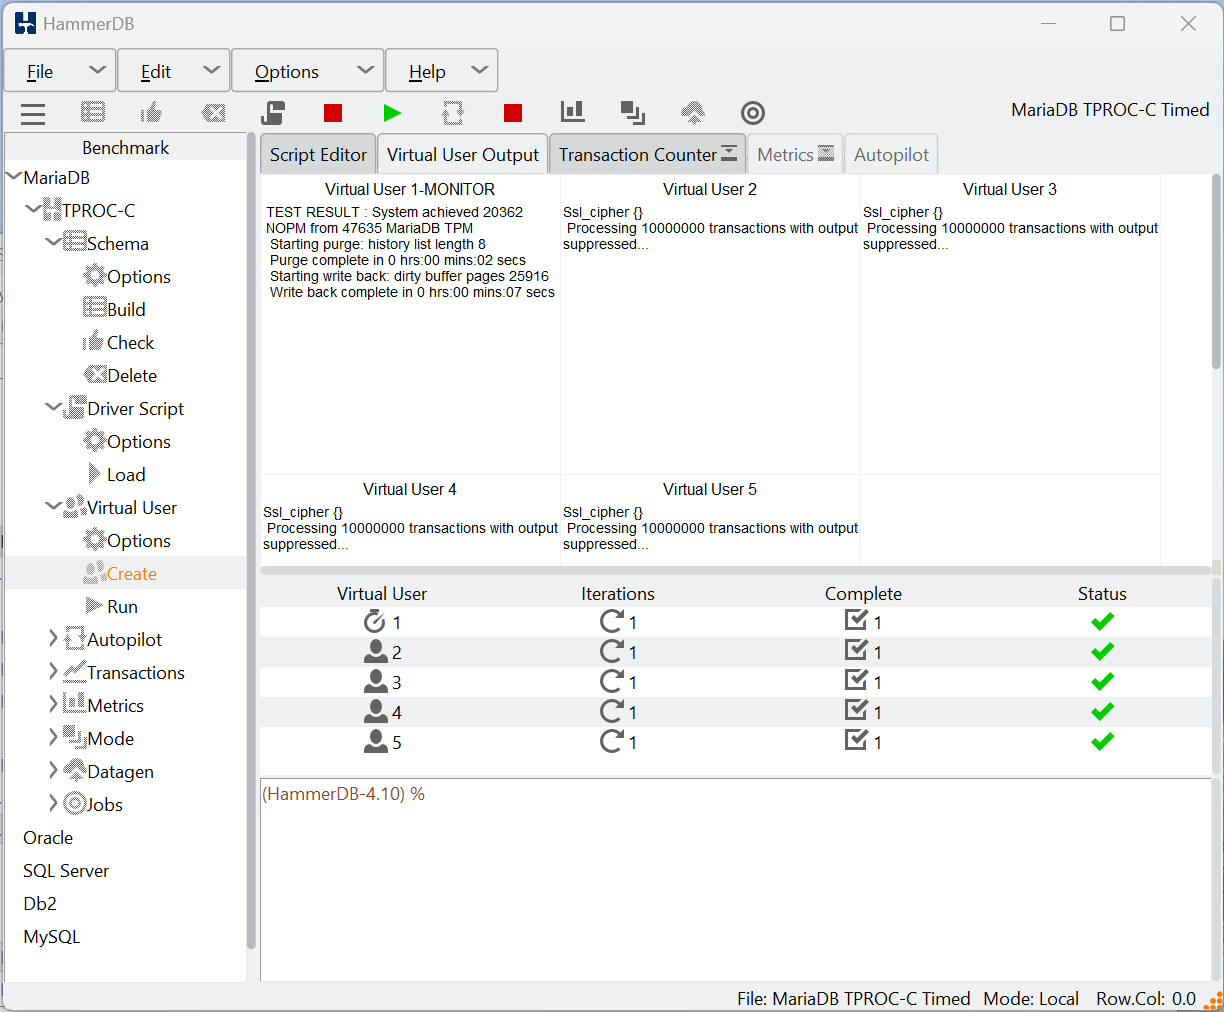Click the Datagen upward-arrows toolbar icon
The width and height of the screenshot is (1224, 1012).
tap(693, 113)
